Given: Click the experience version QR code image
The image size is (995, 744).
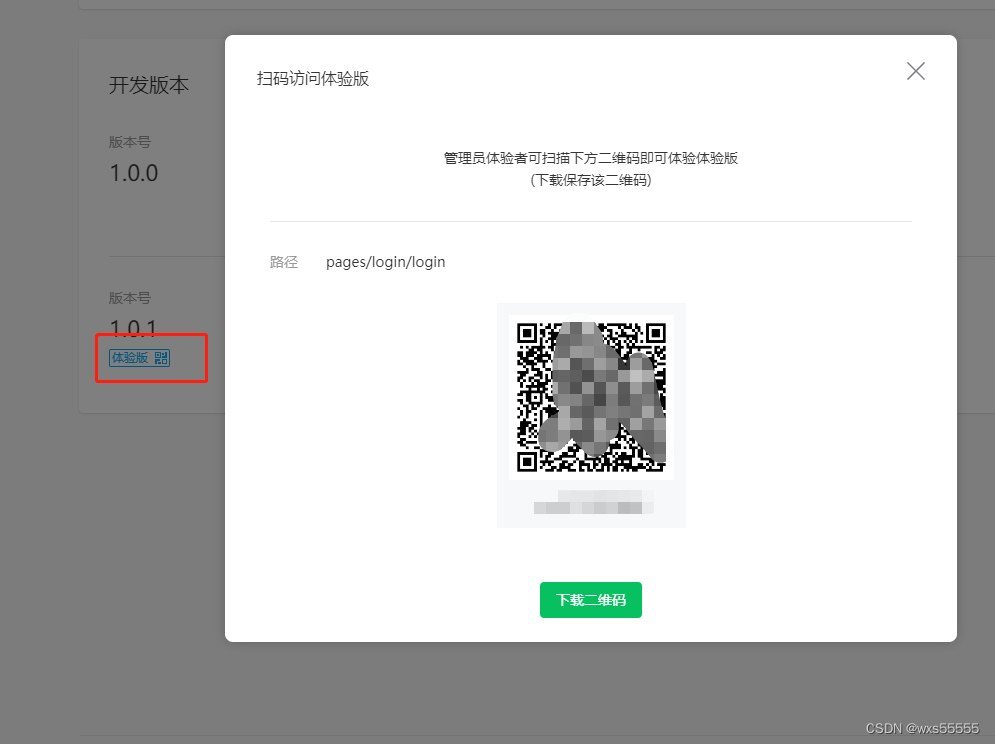Looking at the screenshot, I should click(x=591, y=397).
